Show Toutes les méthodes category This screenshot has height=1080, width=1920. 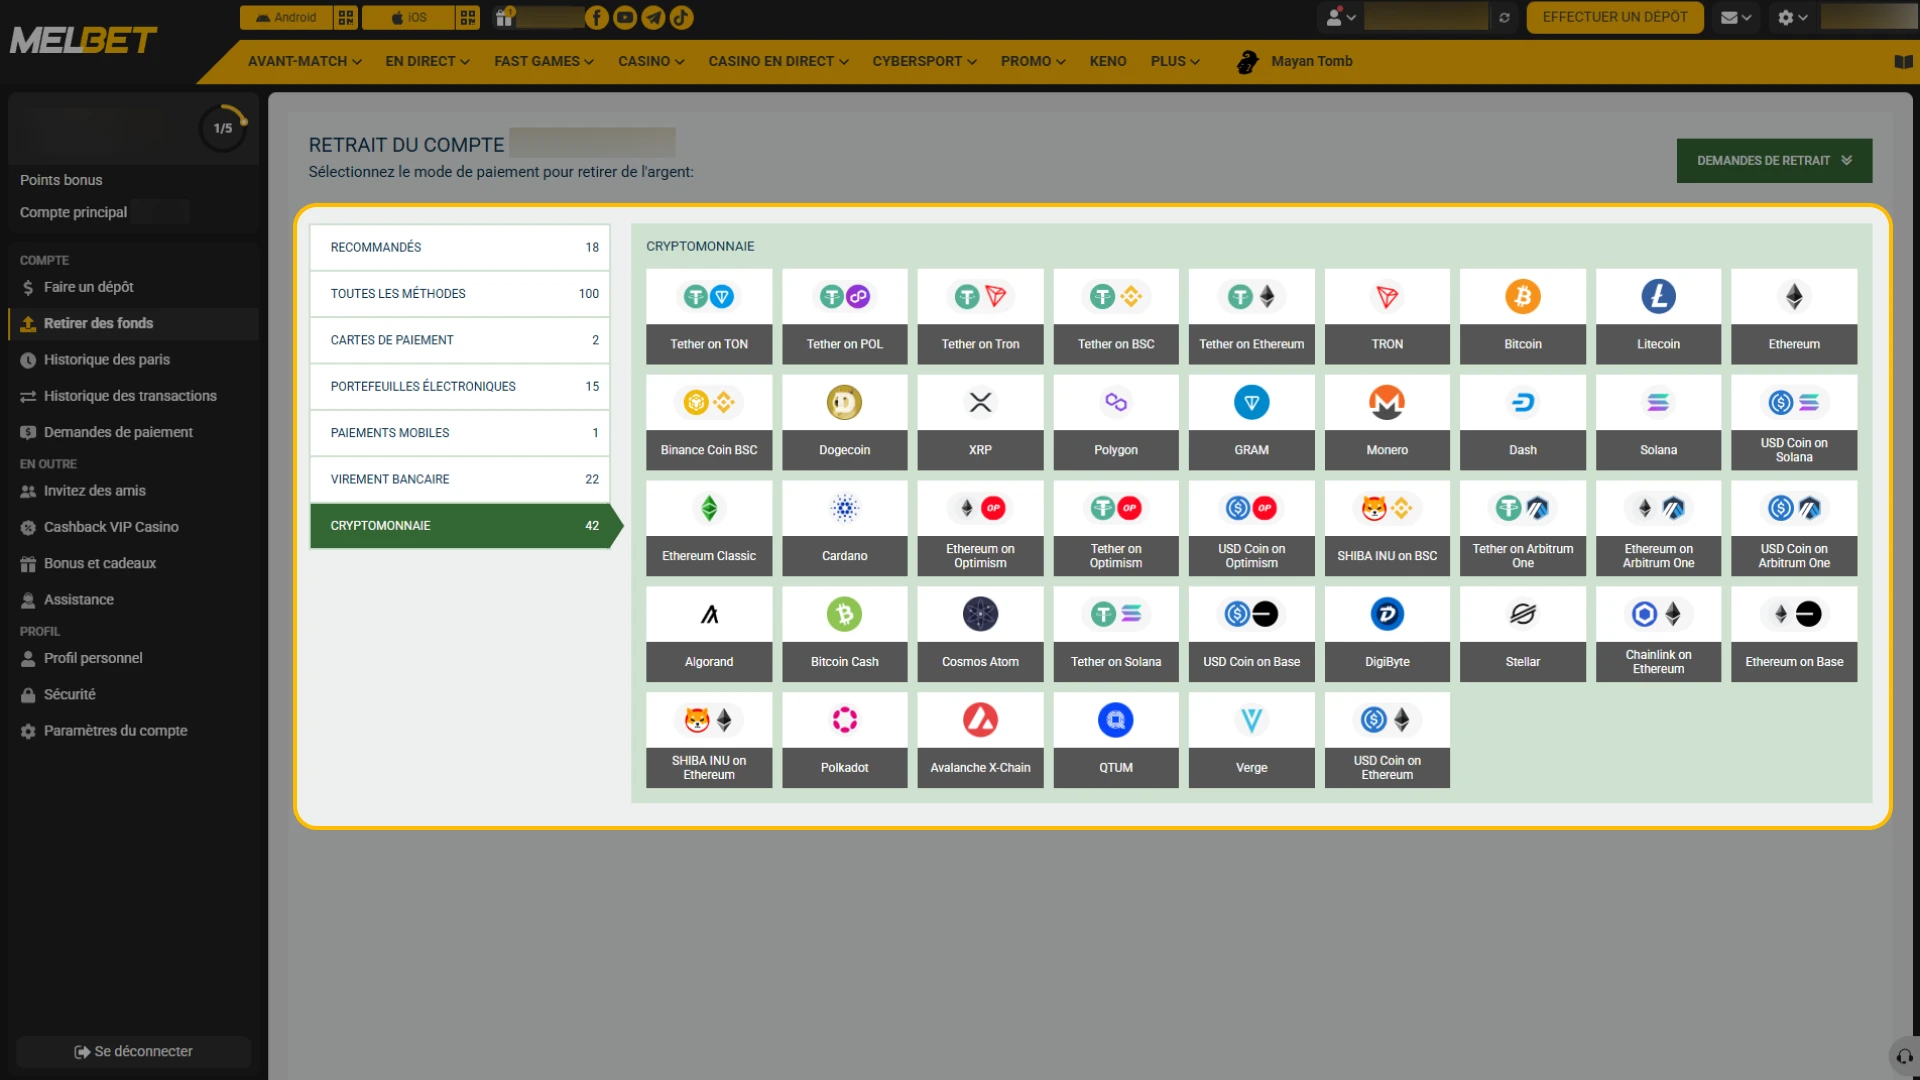tap(459, 293)
